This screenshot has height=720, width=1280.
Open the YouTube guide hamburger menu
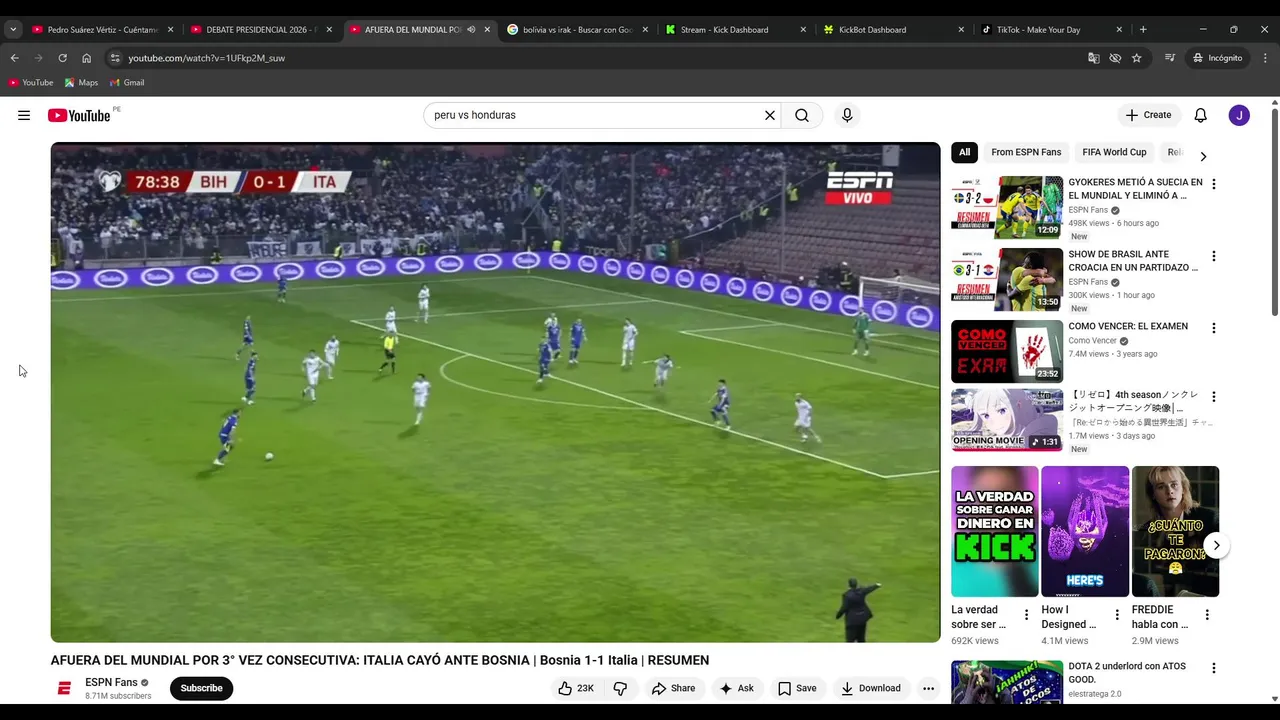tap(24, 115)
